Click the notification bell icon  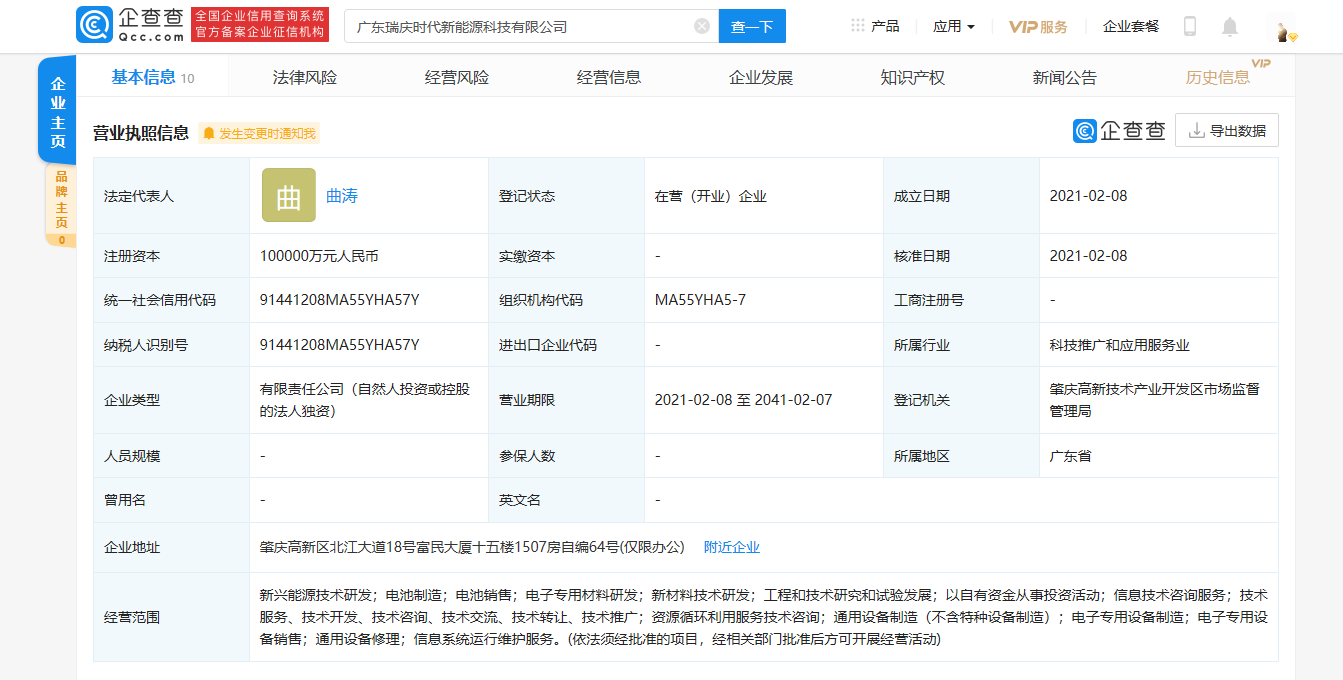tap(1231, 25)
